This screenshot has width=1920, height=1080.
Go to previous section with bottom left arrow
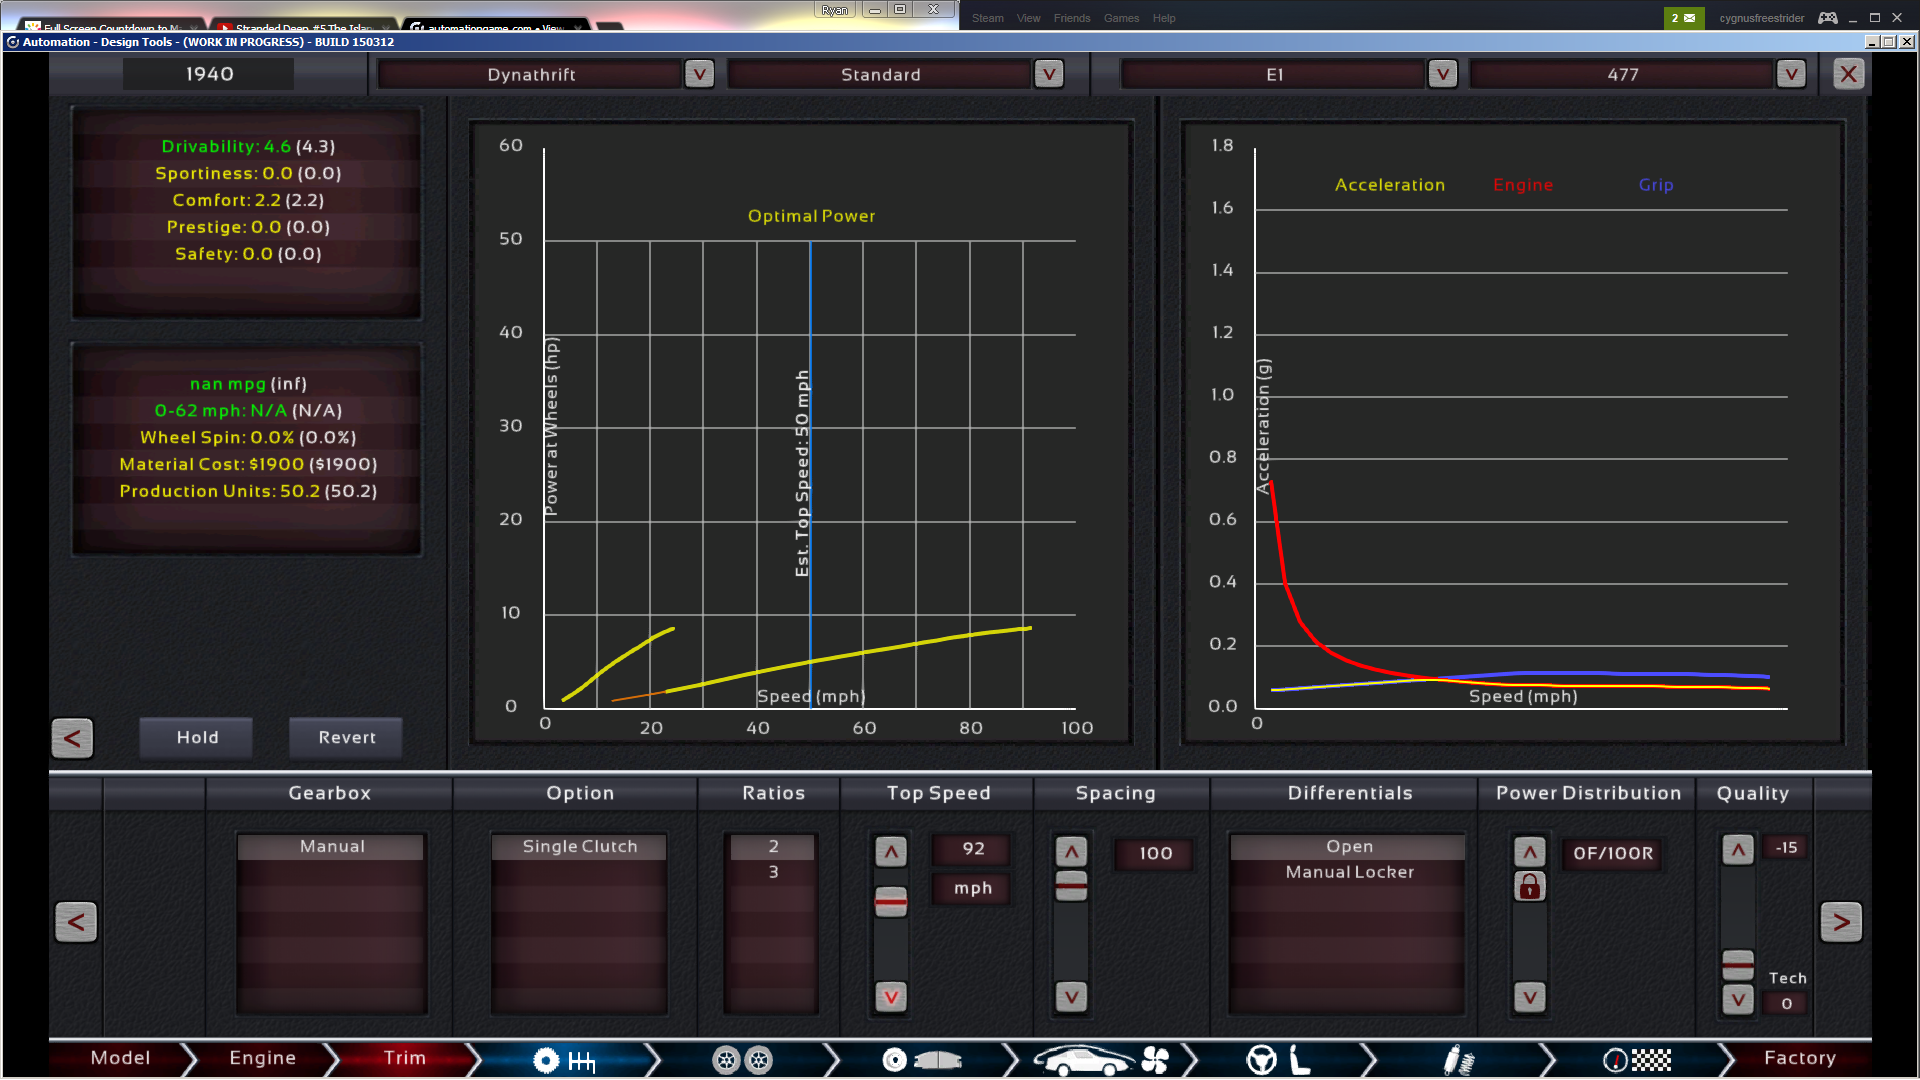pyautogui.click(x=76, y=922)
